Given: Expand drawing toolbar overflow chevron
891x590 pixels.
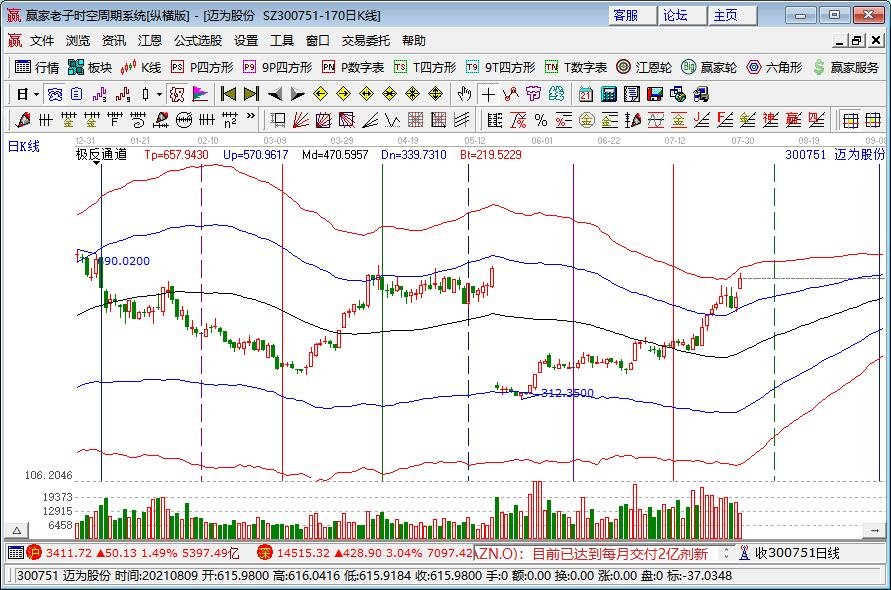Looking at the screenshot, I should [x=249, y=120].
